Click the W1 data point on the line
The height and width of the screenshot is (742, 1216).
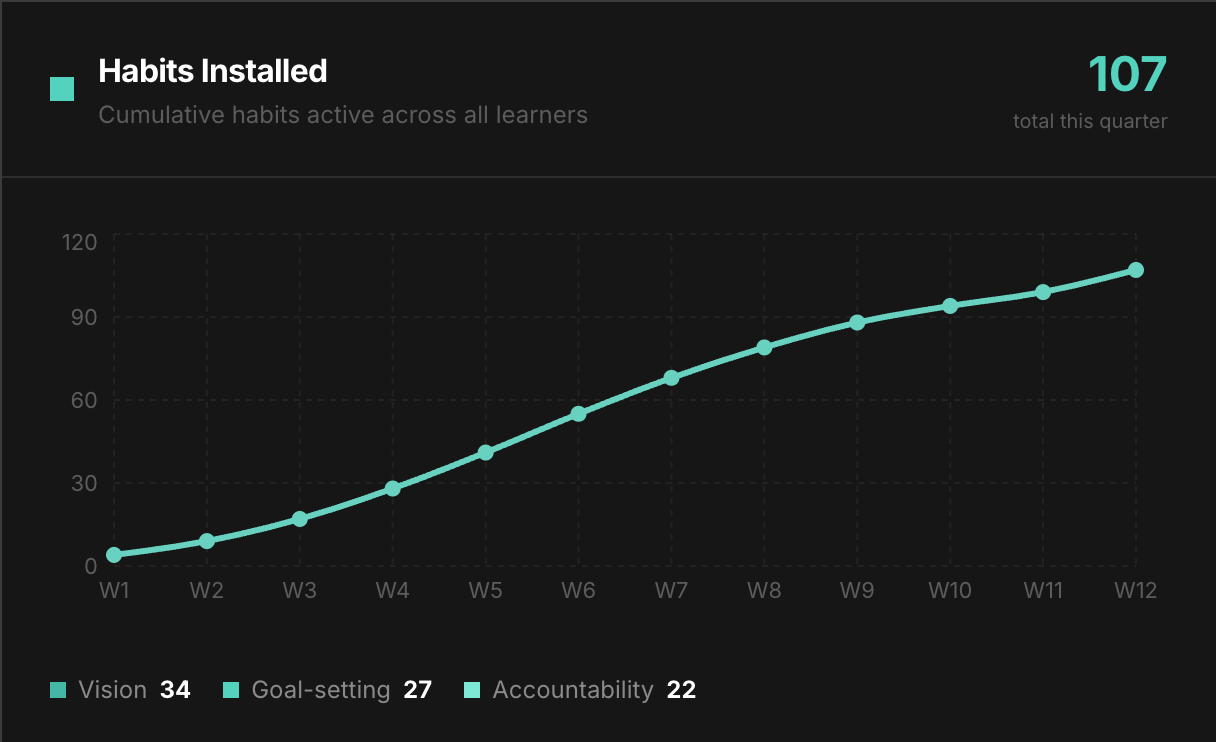114,555
